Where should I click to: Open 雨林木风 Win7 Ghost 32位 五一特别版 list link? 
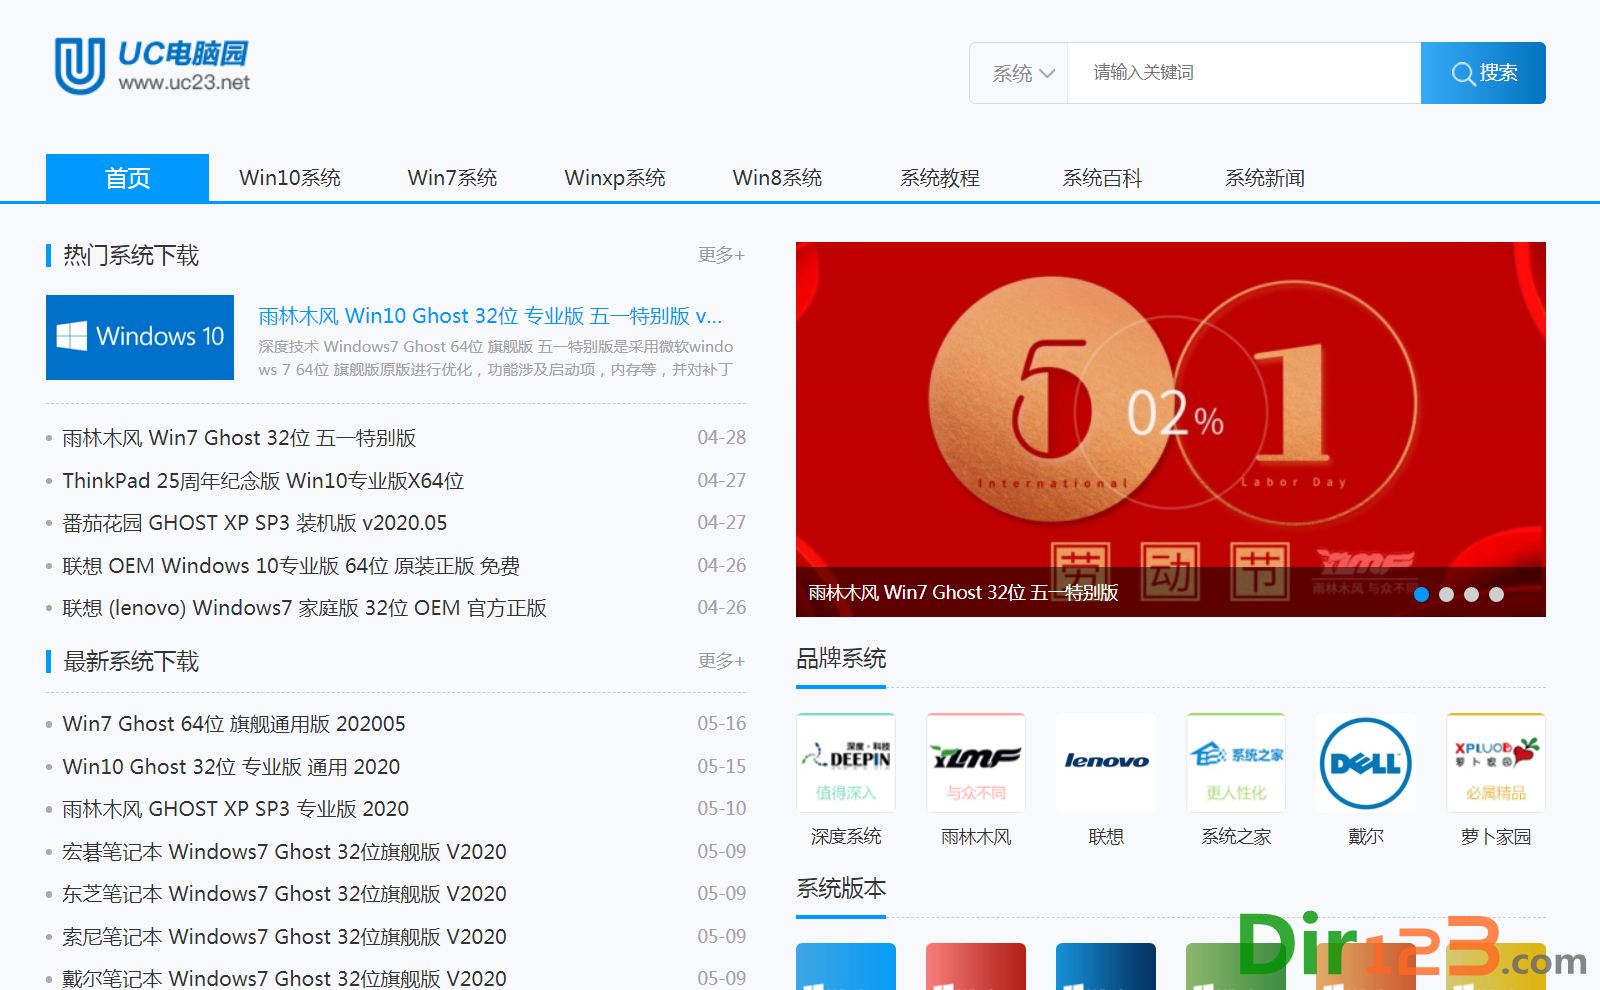pos(239,438)
